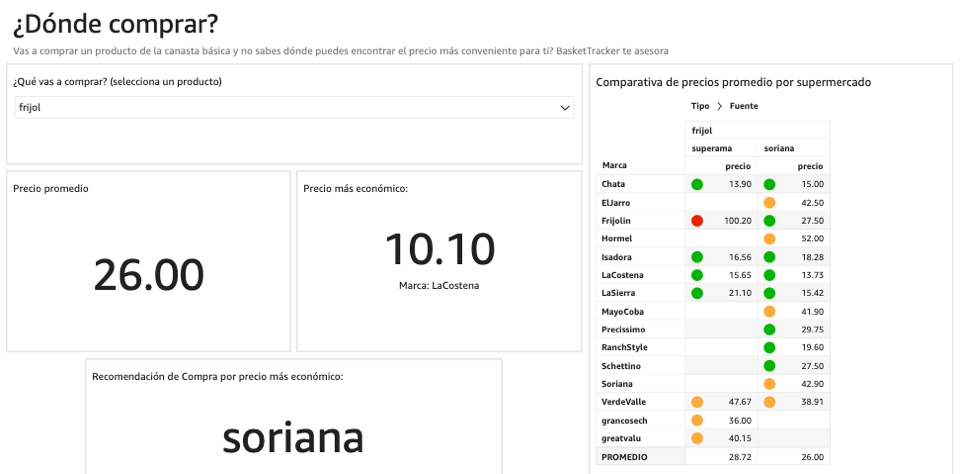Select the Isadora brand row label
The width and height of the screenshot is (960, 474).
coord(617,257)
